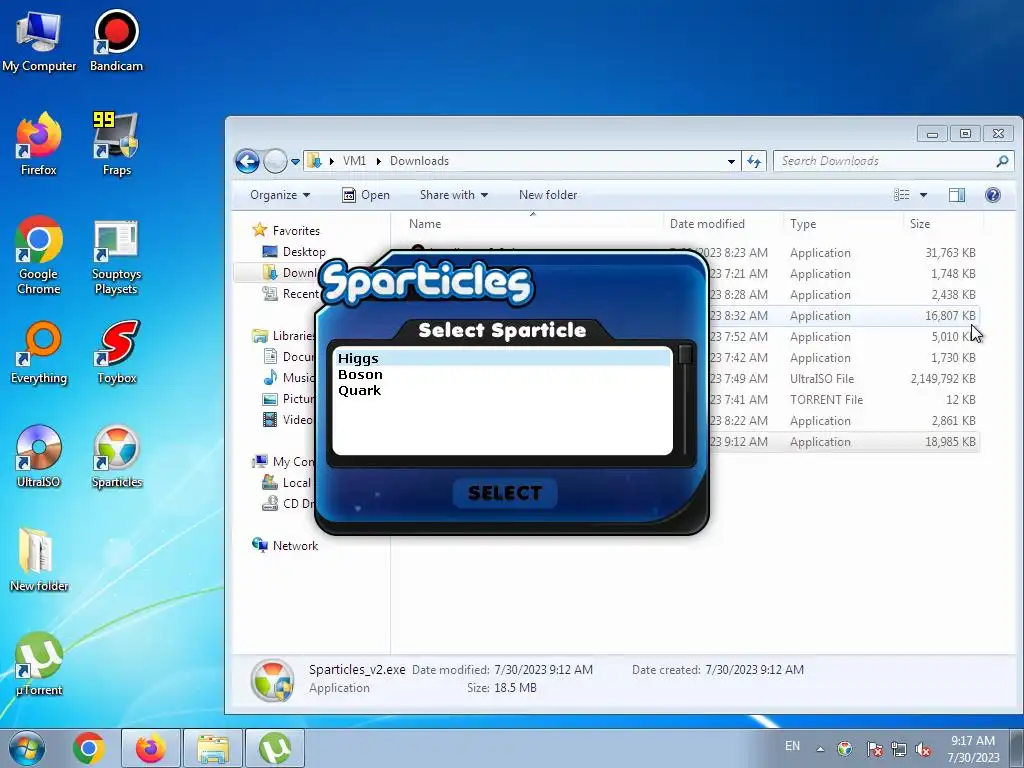Switch to Windows Explorer taskbar button
This screenshot has height=768, width=1024.
212,748
